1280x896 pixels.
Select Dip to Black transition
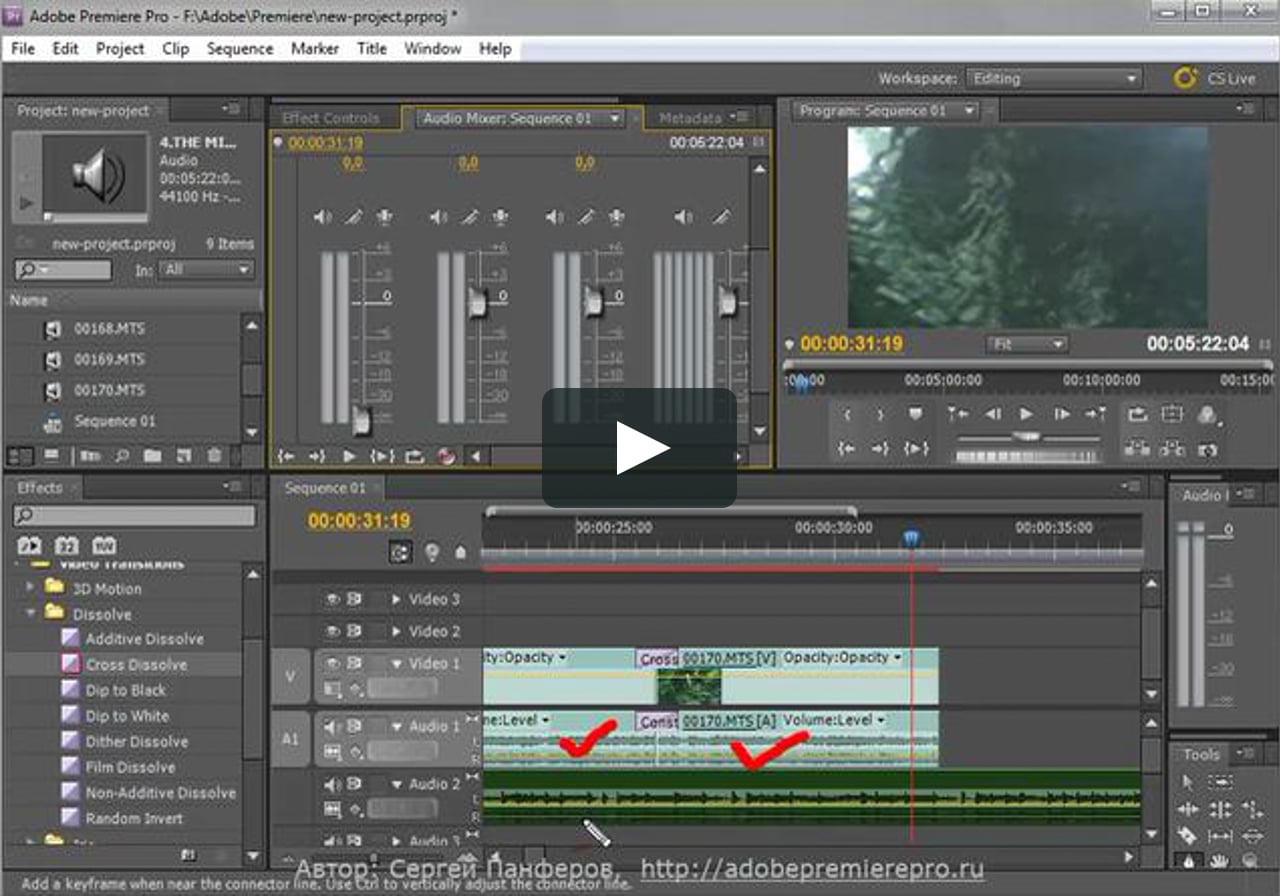(126, 690)
